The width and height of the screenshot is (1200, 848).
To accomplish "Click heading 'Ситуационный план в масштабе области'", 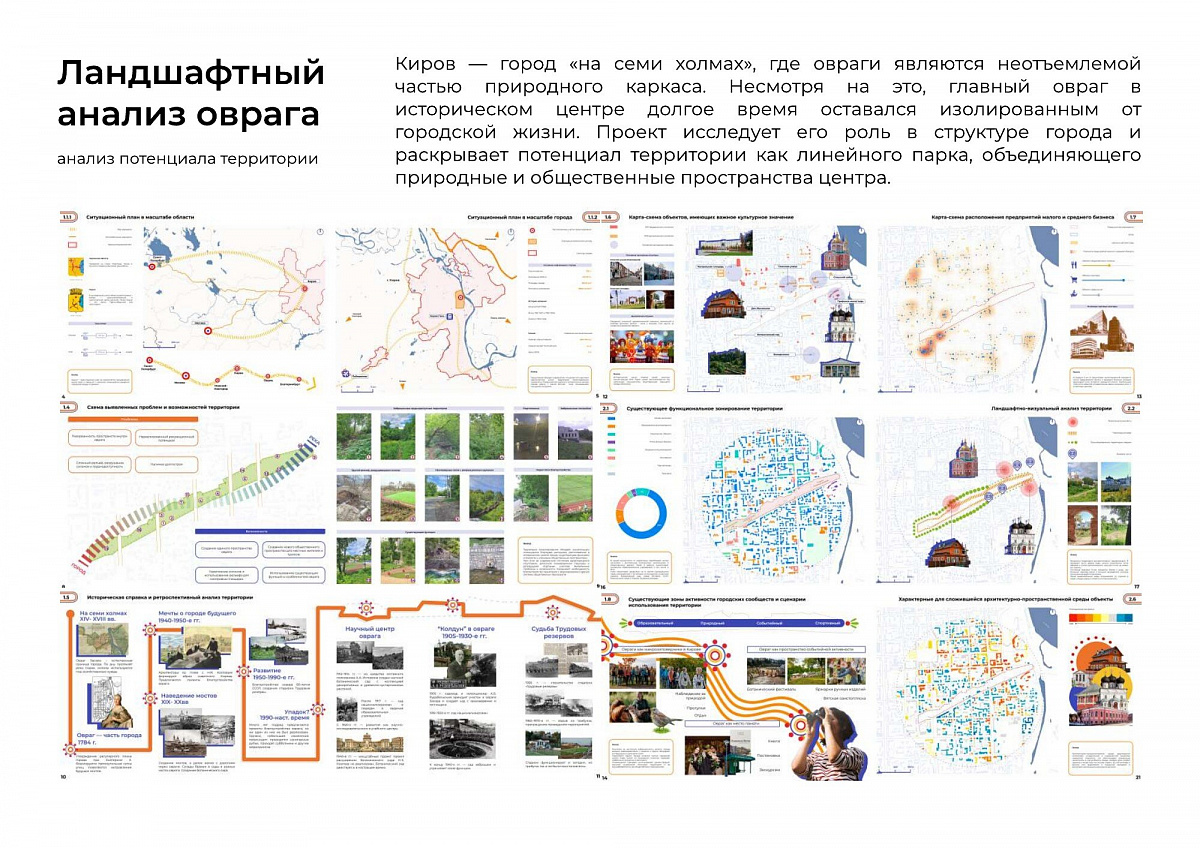I will pyautogui.click(x=140, y=217).
